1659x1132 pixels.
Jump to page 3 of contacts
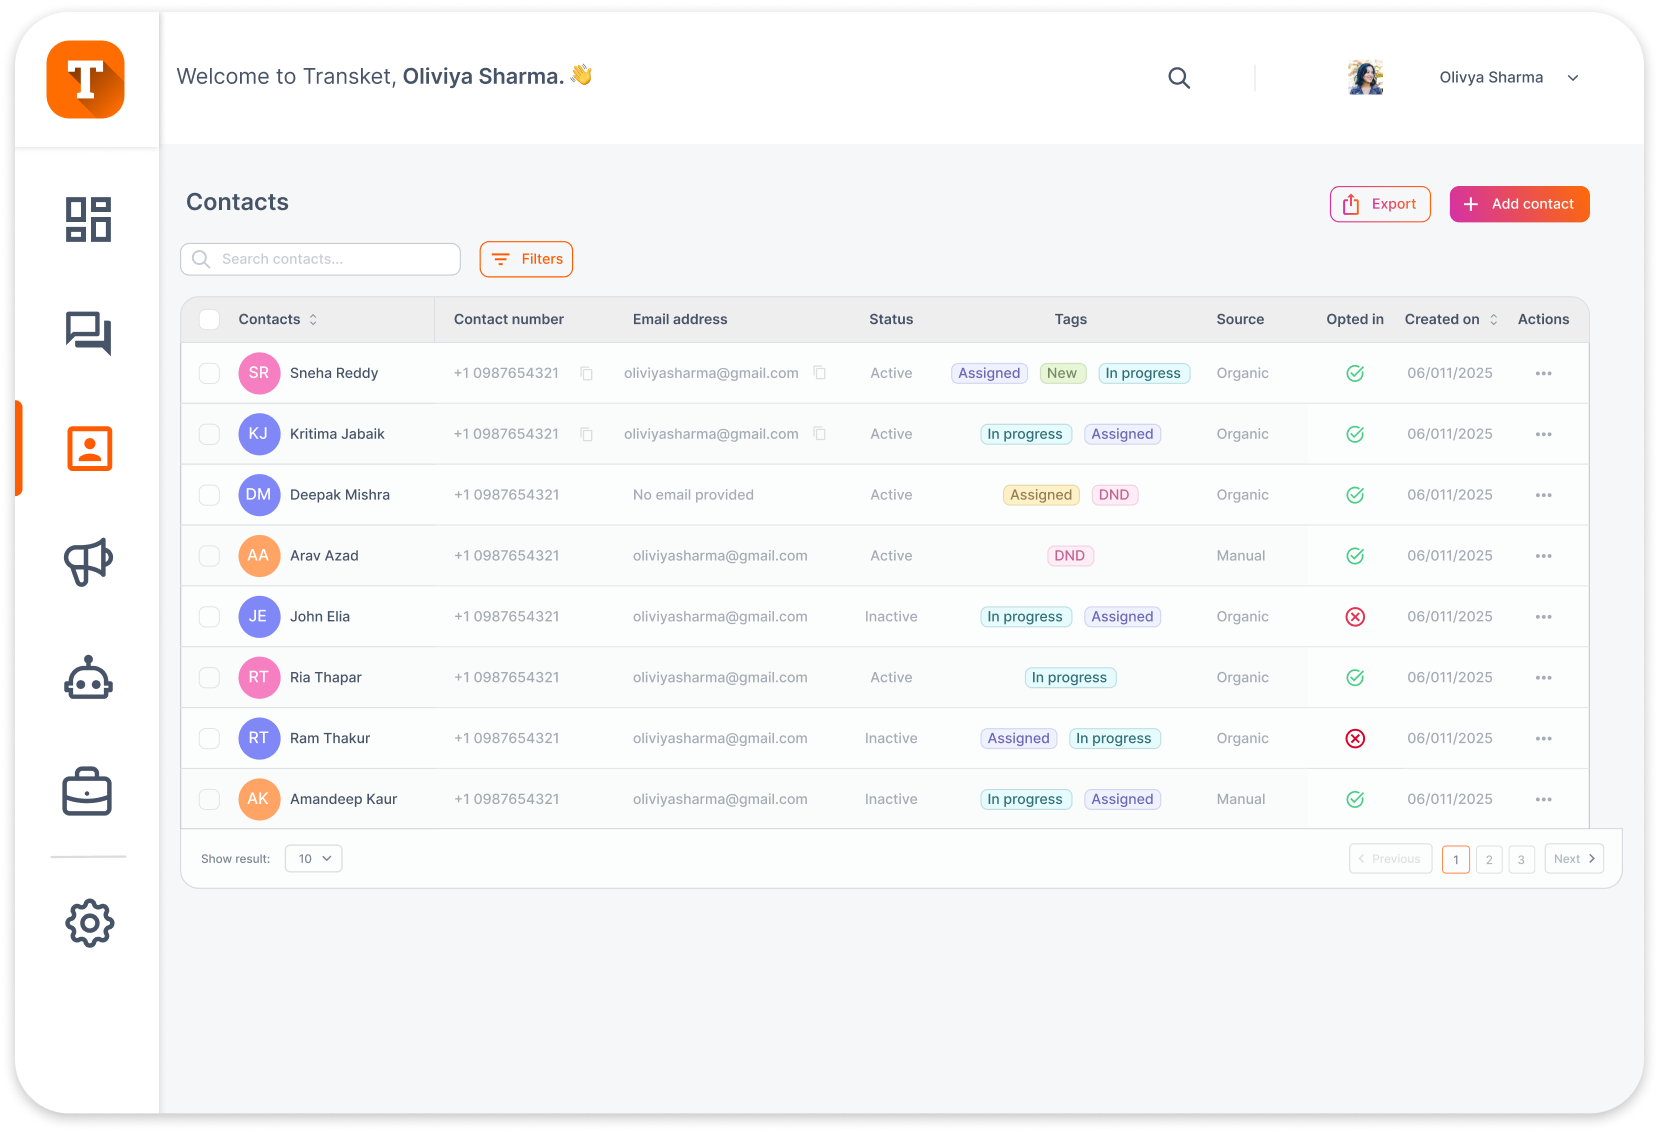click(x=1521, y=859)
